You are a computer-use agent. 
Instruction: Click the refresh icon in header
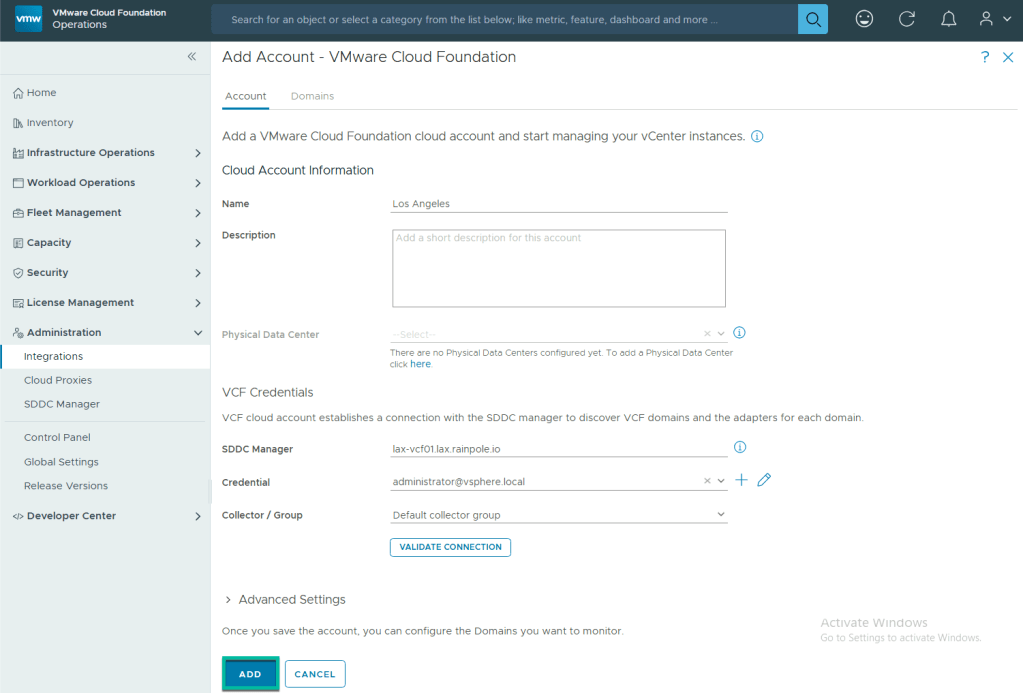tap(907, 19)
